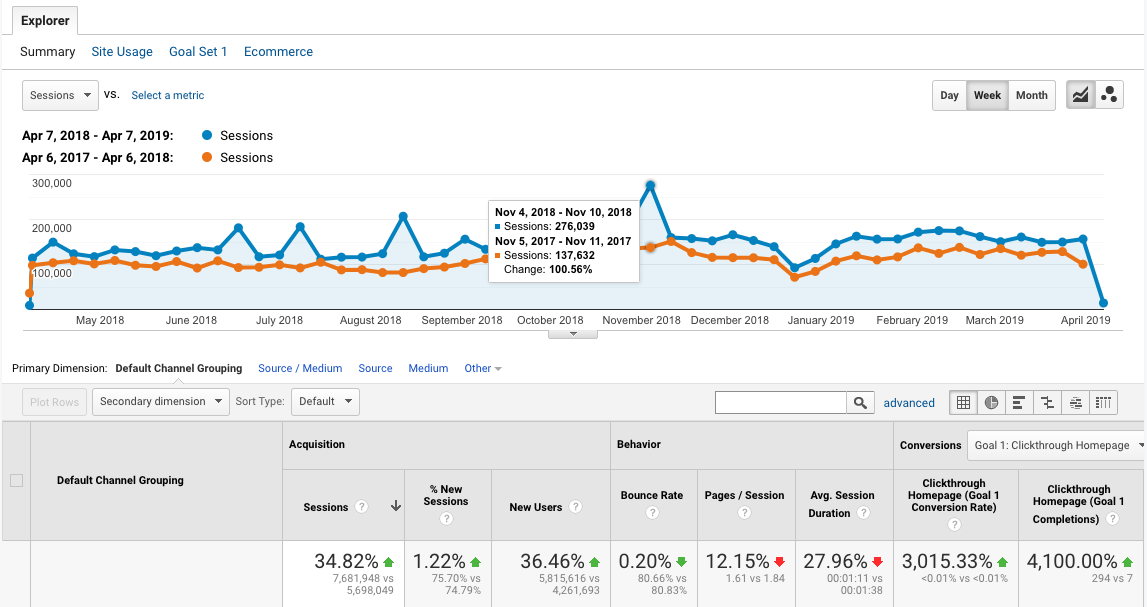Expand the Other dimension dropdown
The image size is (1147, 607).
click(x=483, y=369)
